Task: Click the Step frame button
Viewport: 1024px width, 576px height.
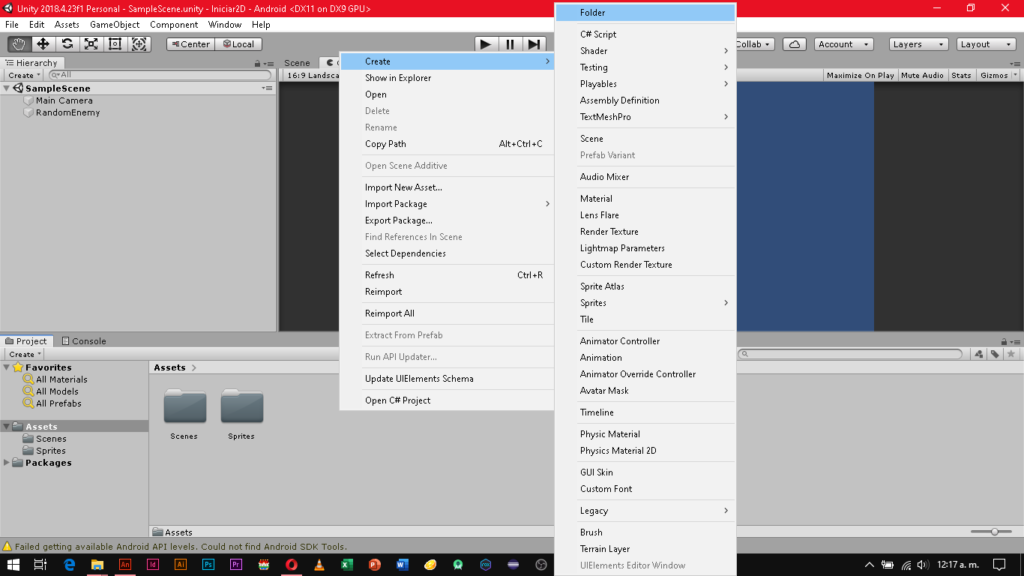Action: [x=534, y=44]
